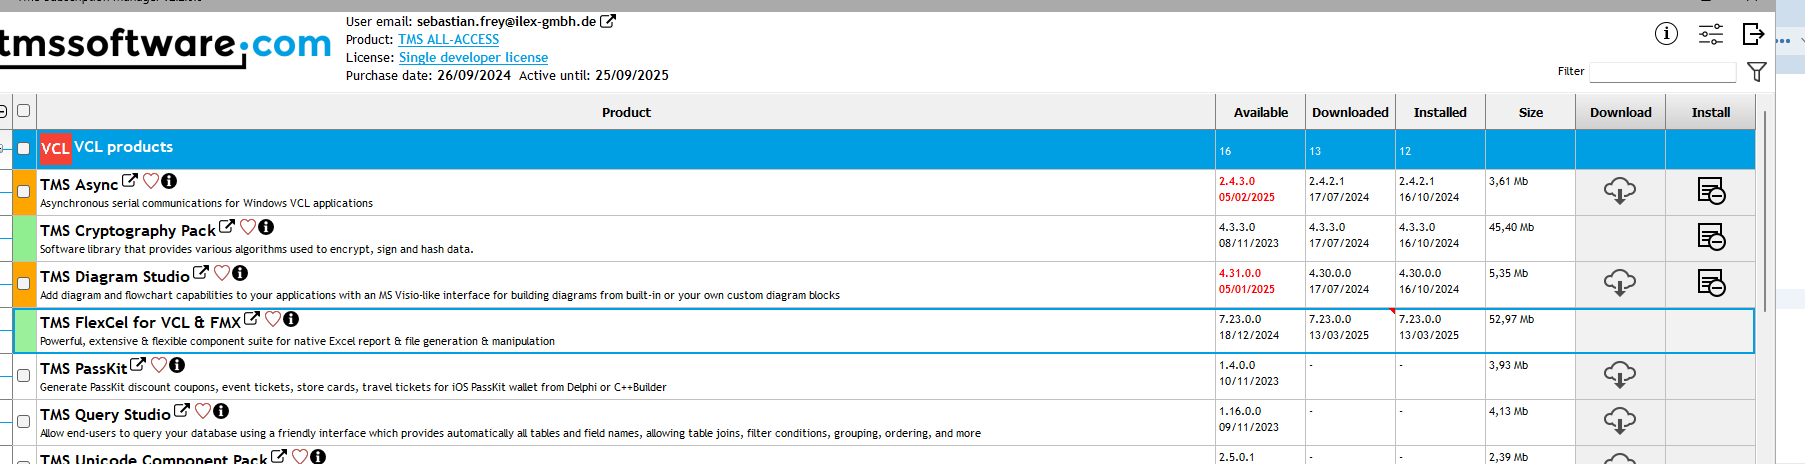Uninstall TMS Async via install column icon
Image resolution: width=1805 pixels, height=464 pixels.
pyautogui.click(x=1711, y=190)
